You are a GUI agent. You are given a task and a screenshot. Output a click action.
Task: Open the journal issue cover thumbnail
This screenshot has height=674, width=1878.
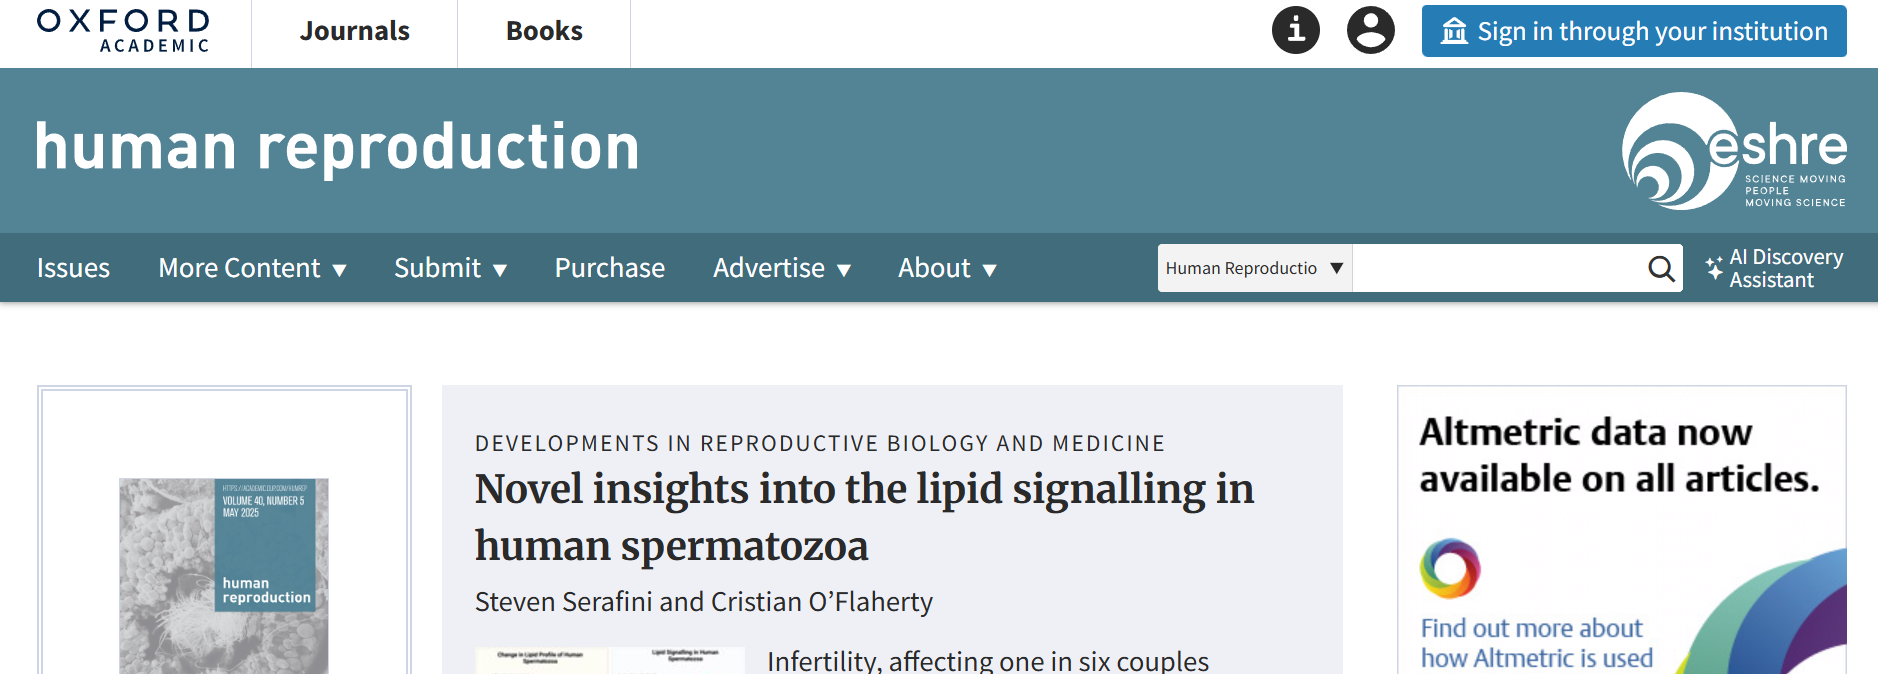(224, 576)
